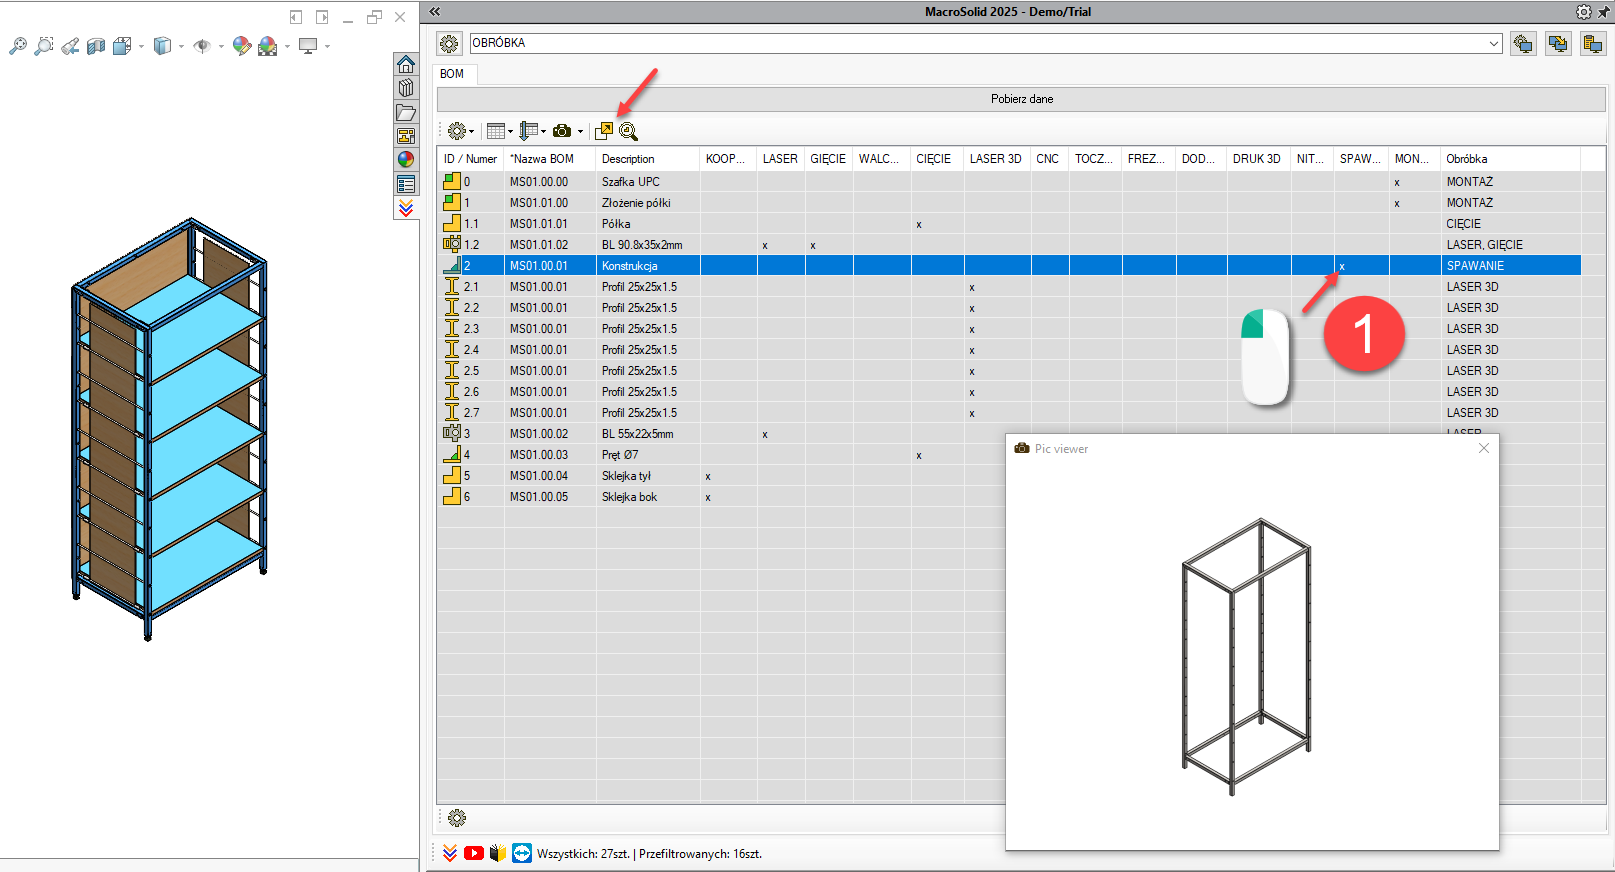Click the gear icon beside the OBRÓBKA field

point(449,44)
